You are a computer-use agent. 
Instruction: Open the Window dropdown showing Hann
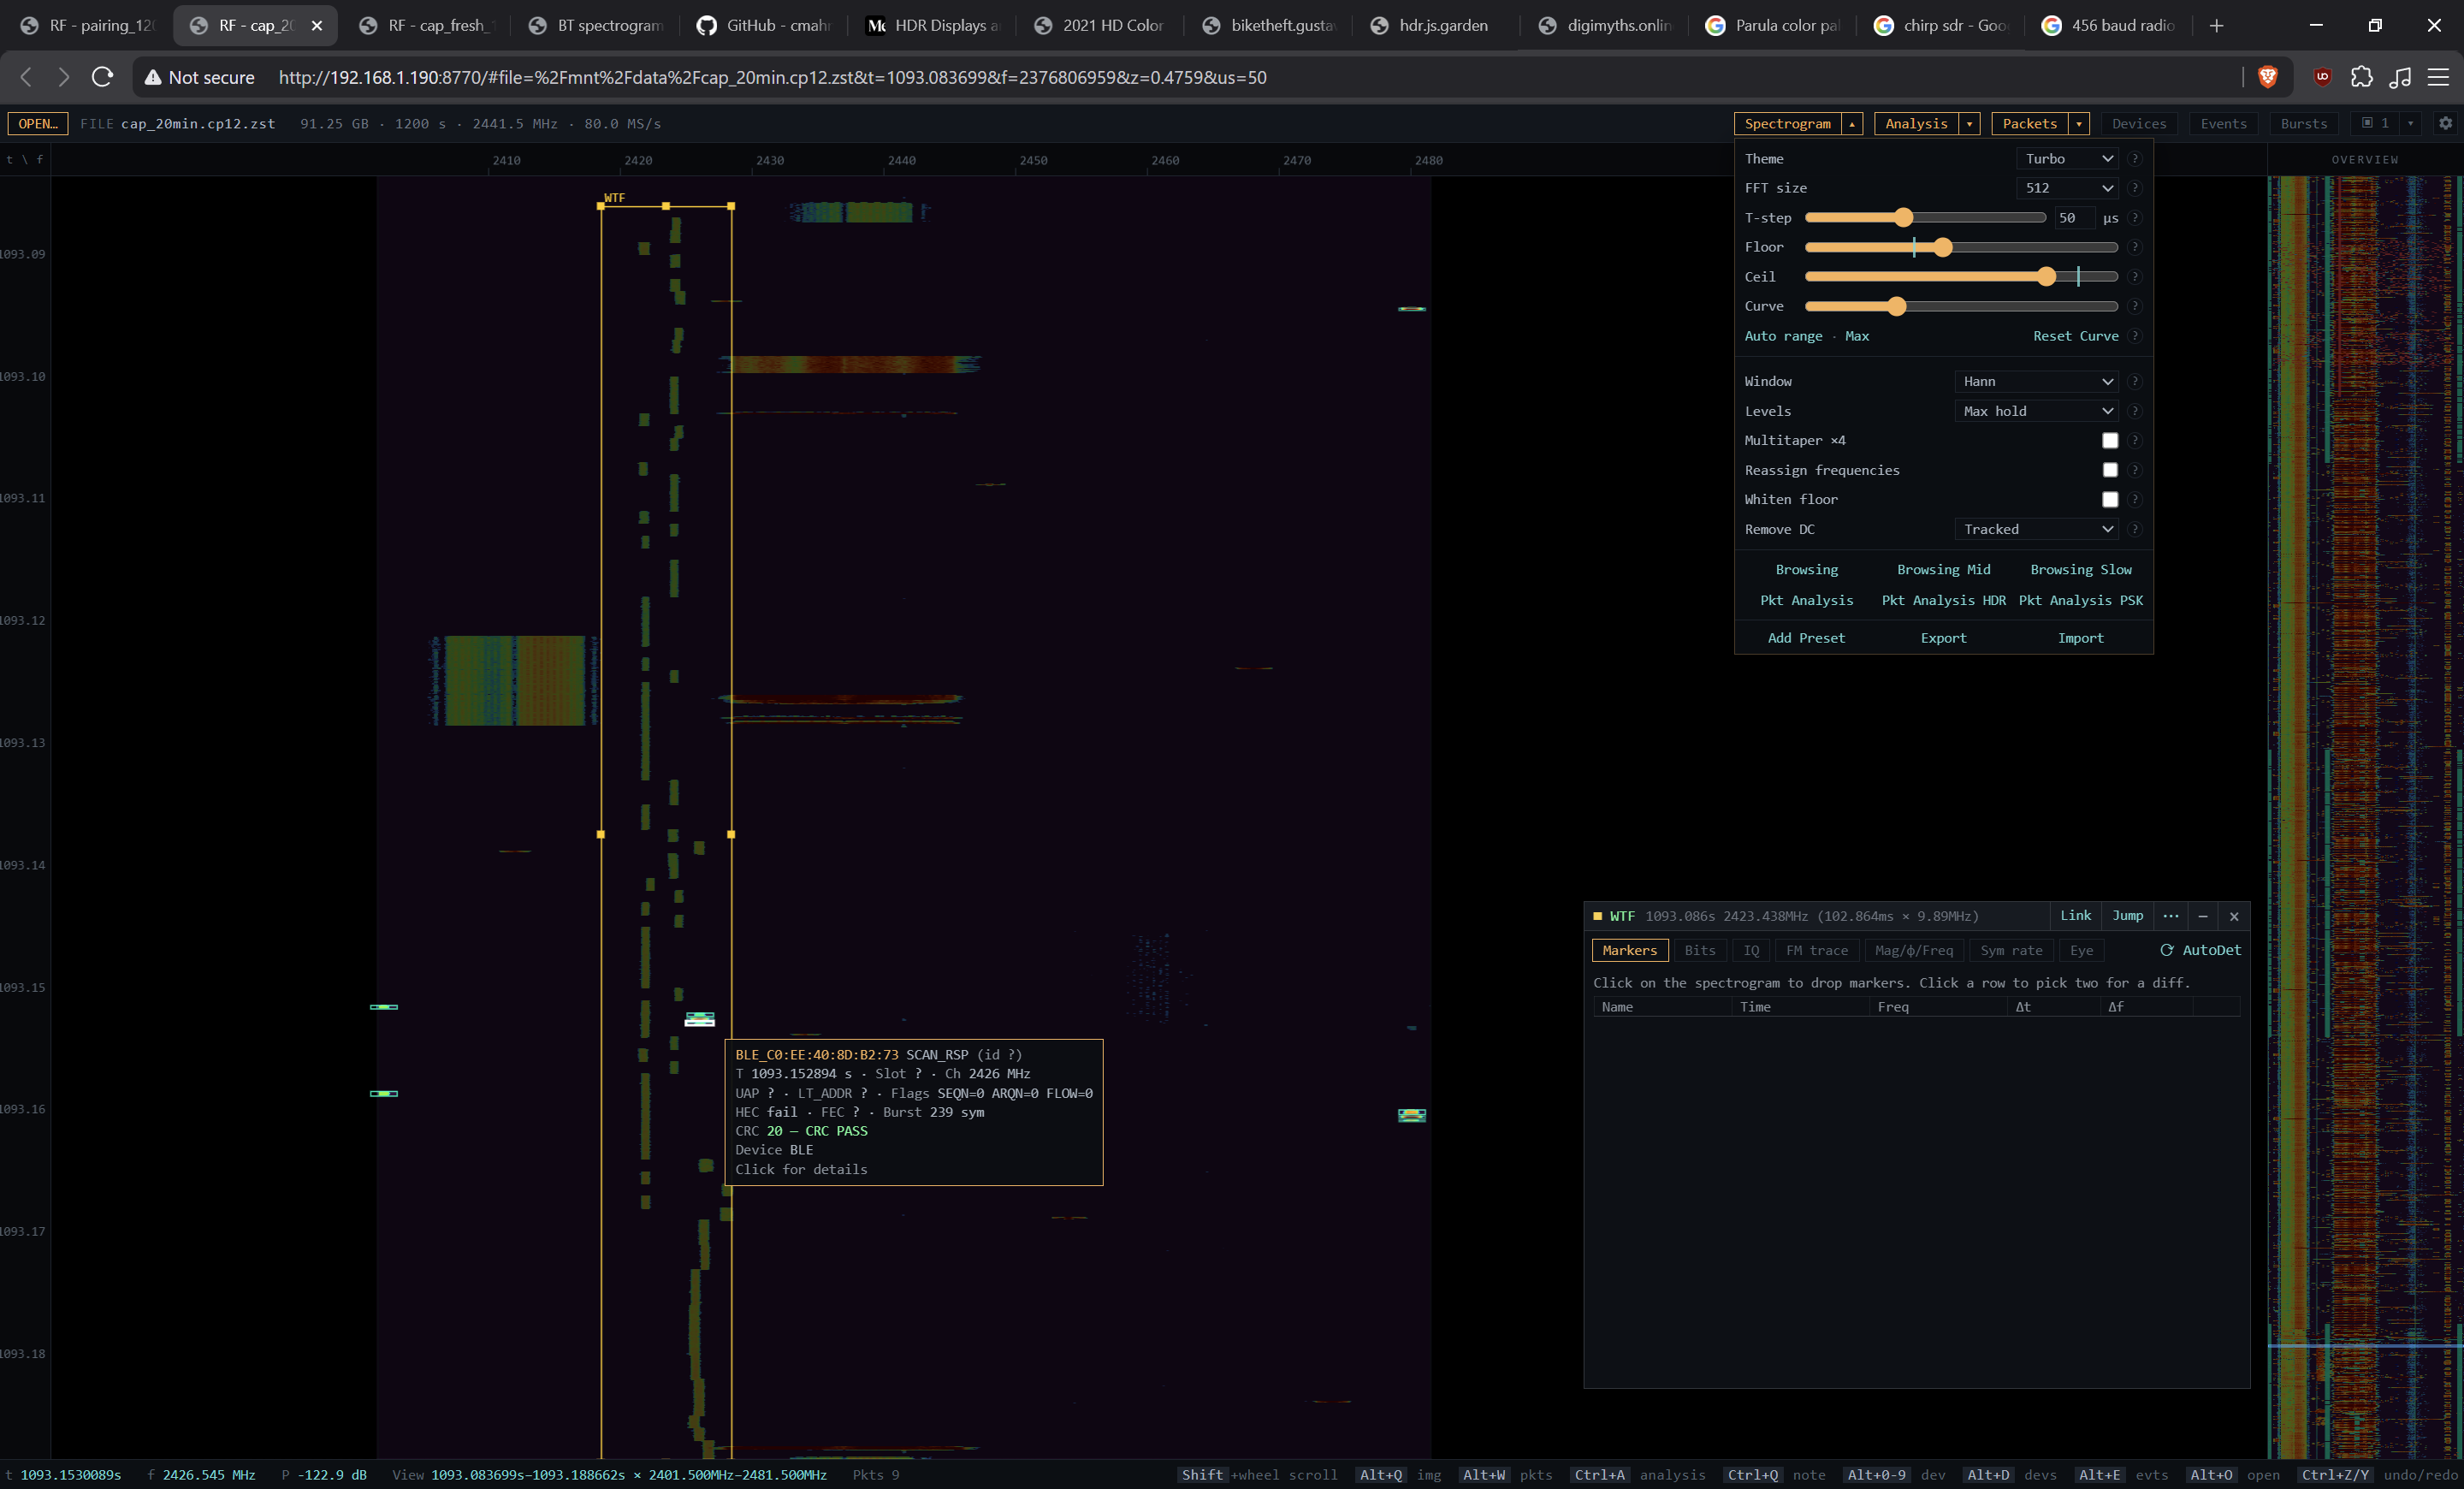click(x=2037, y=381)
